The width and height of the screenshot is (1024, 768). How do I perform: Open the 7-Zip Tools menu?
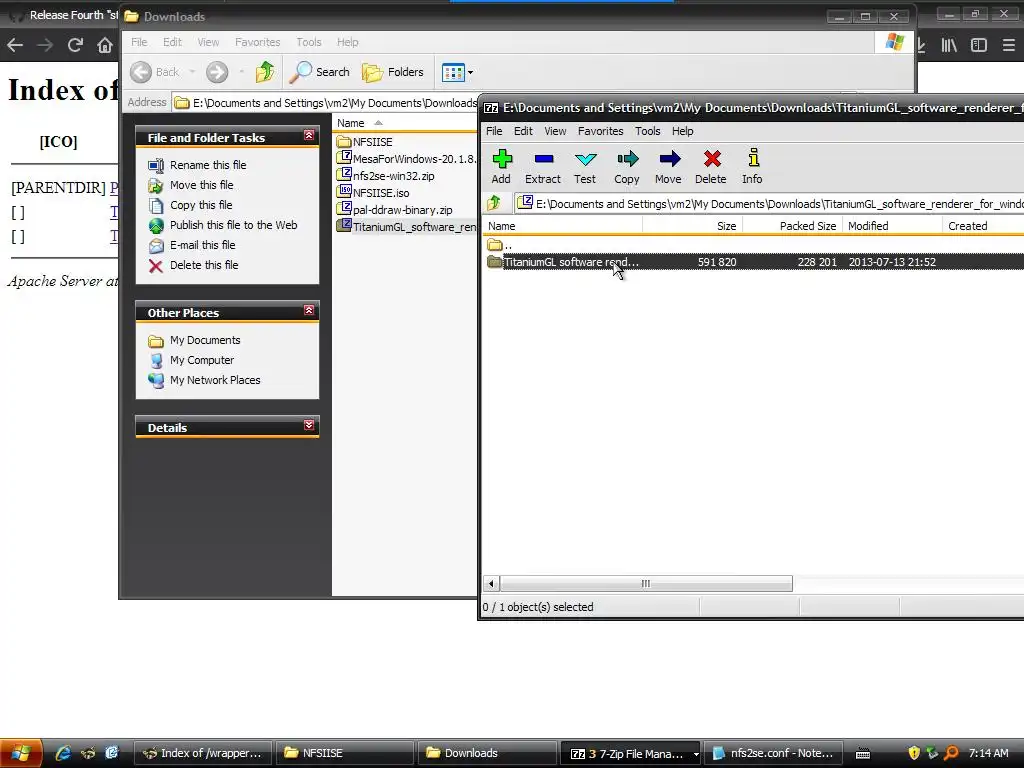pyautogui.click(x=647, y=131)
